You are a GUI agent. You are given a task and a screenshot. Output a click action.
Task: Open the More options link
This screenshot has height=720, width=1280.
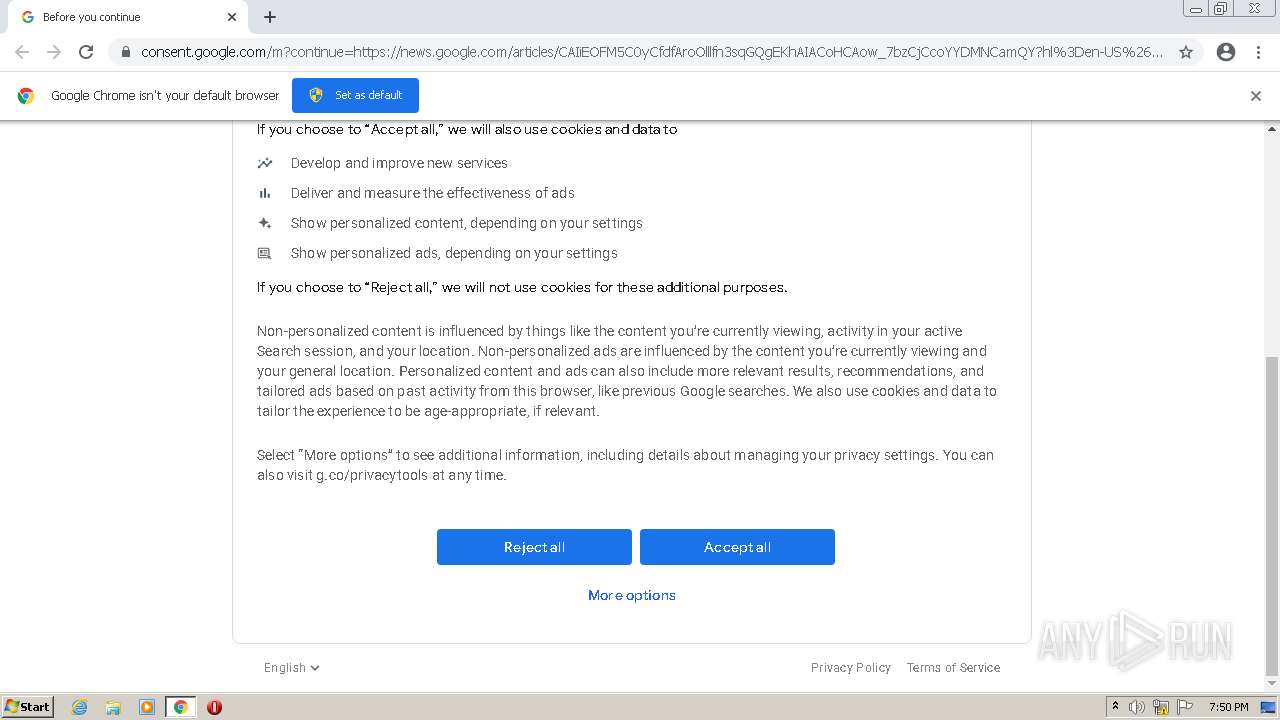tap(632, 595)
